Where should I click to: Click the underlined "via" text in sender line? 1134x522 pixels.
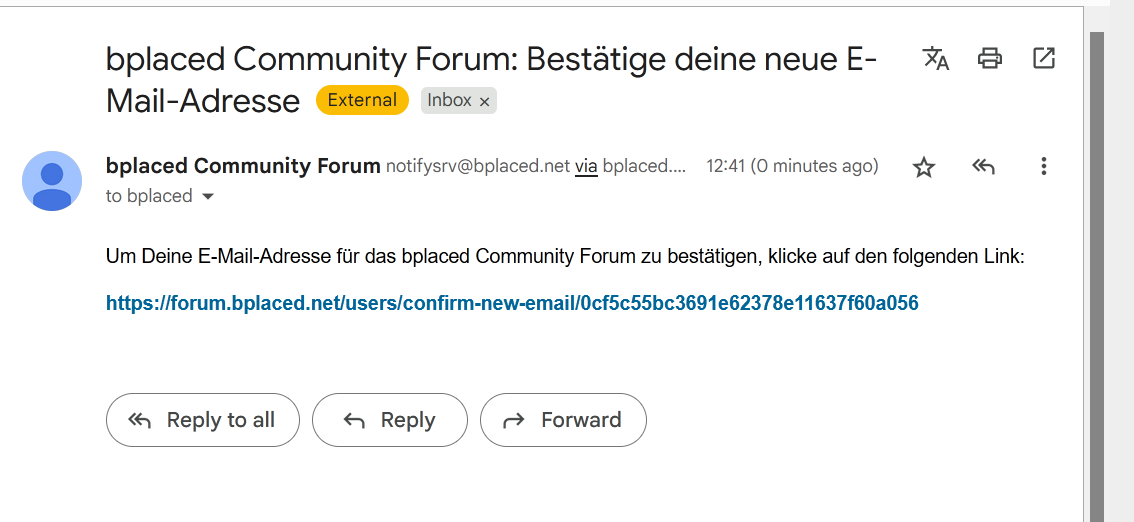(587, 167)
